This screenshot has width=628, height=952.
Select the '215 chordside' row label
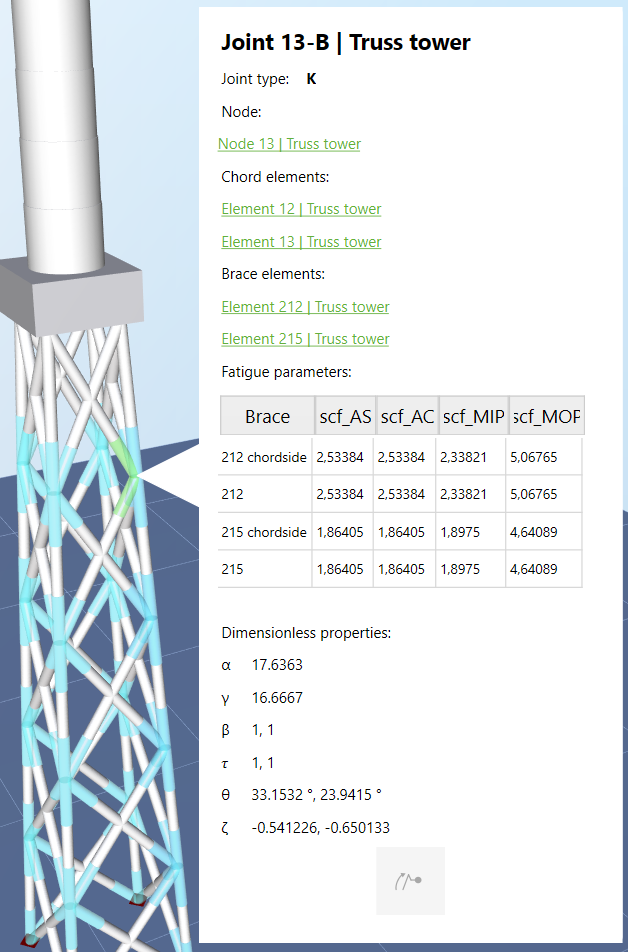pyautogui.click(x=264, y=532)
